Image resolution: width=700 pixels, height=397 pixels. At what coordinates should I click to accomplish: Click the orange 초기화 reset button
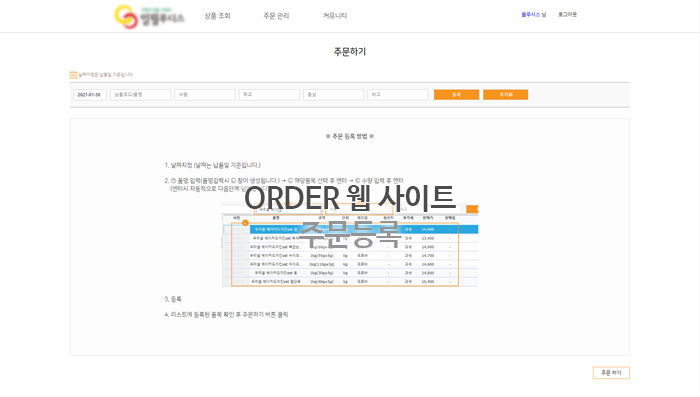505,95
